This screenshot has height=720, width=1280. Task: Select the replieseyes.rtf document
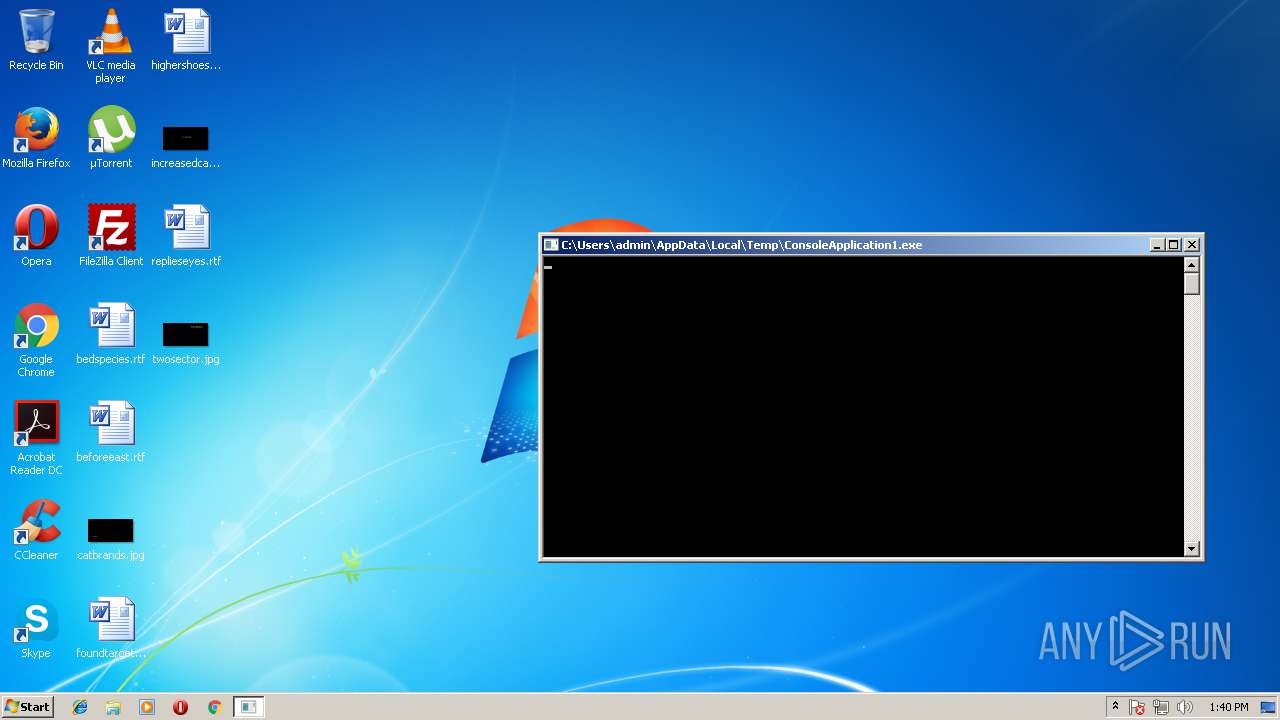click(186, 237)
